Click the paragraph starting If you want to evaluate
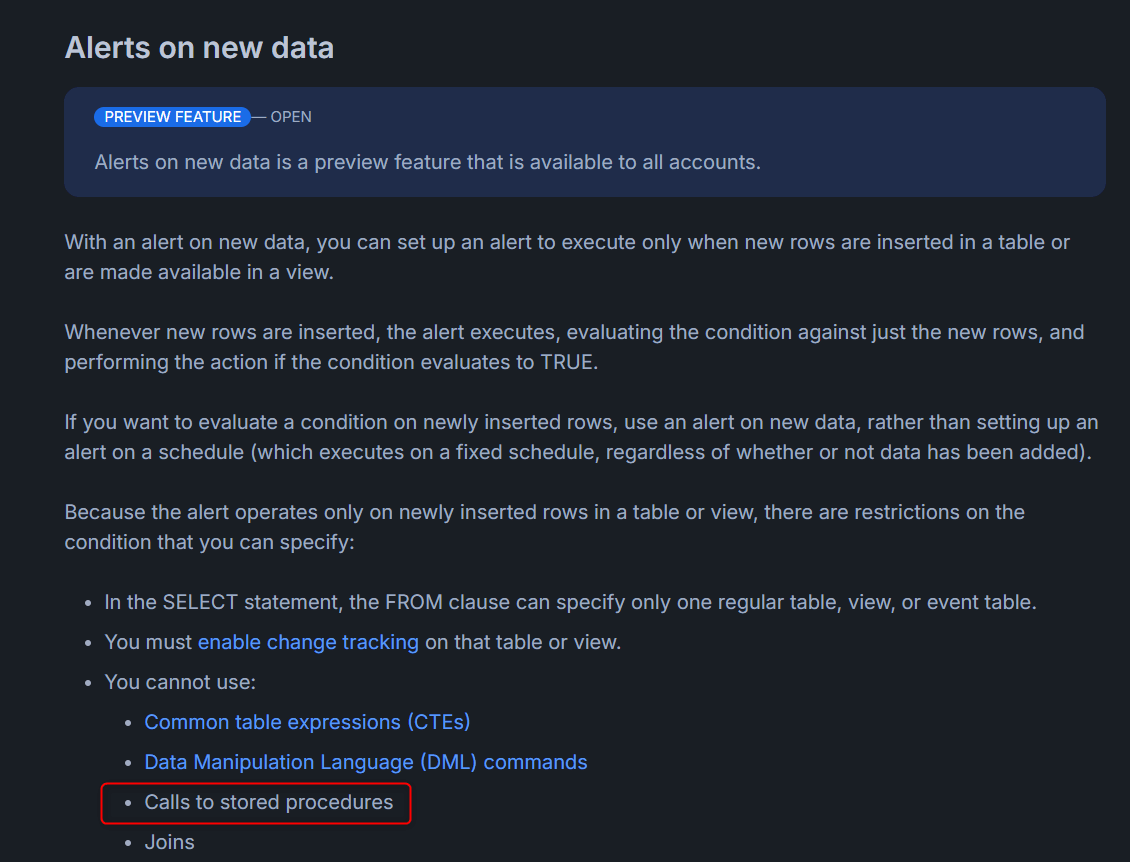Image resolution: width=1130 pixels, height=862 pixels. coord(582,437)
